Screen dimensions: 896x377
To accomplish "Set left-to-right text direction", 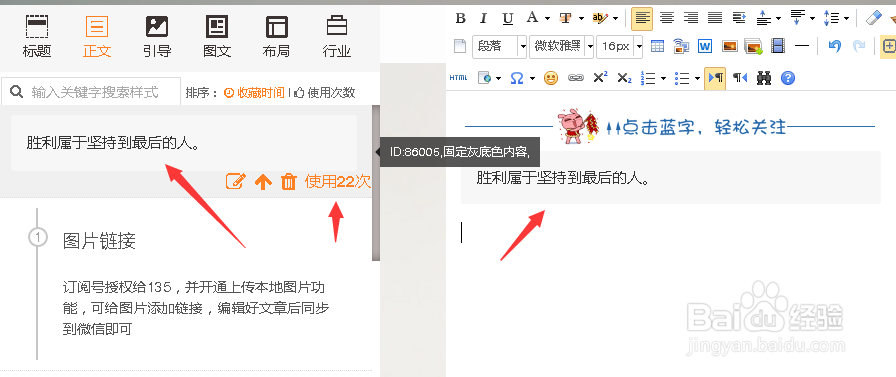I will pos(715,78).
